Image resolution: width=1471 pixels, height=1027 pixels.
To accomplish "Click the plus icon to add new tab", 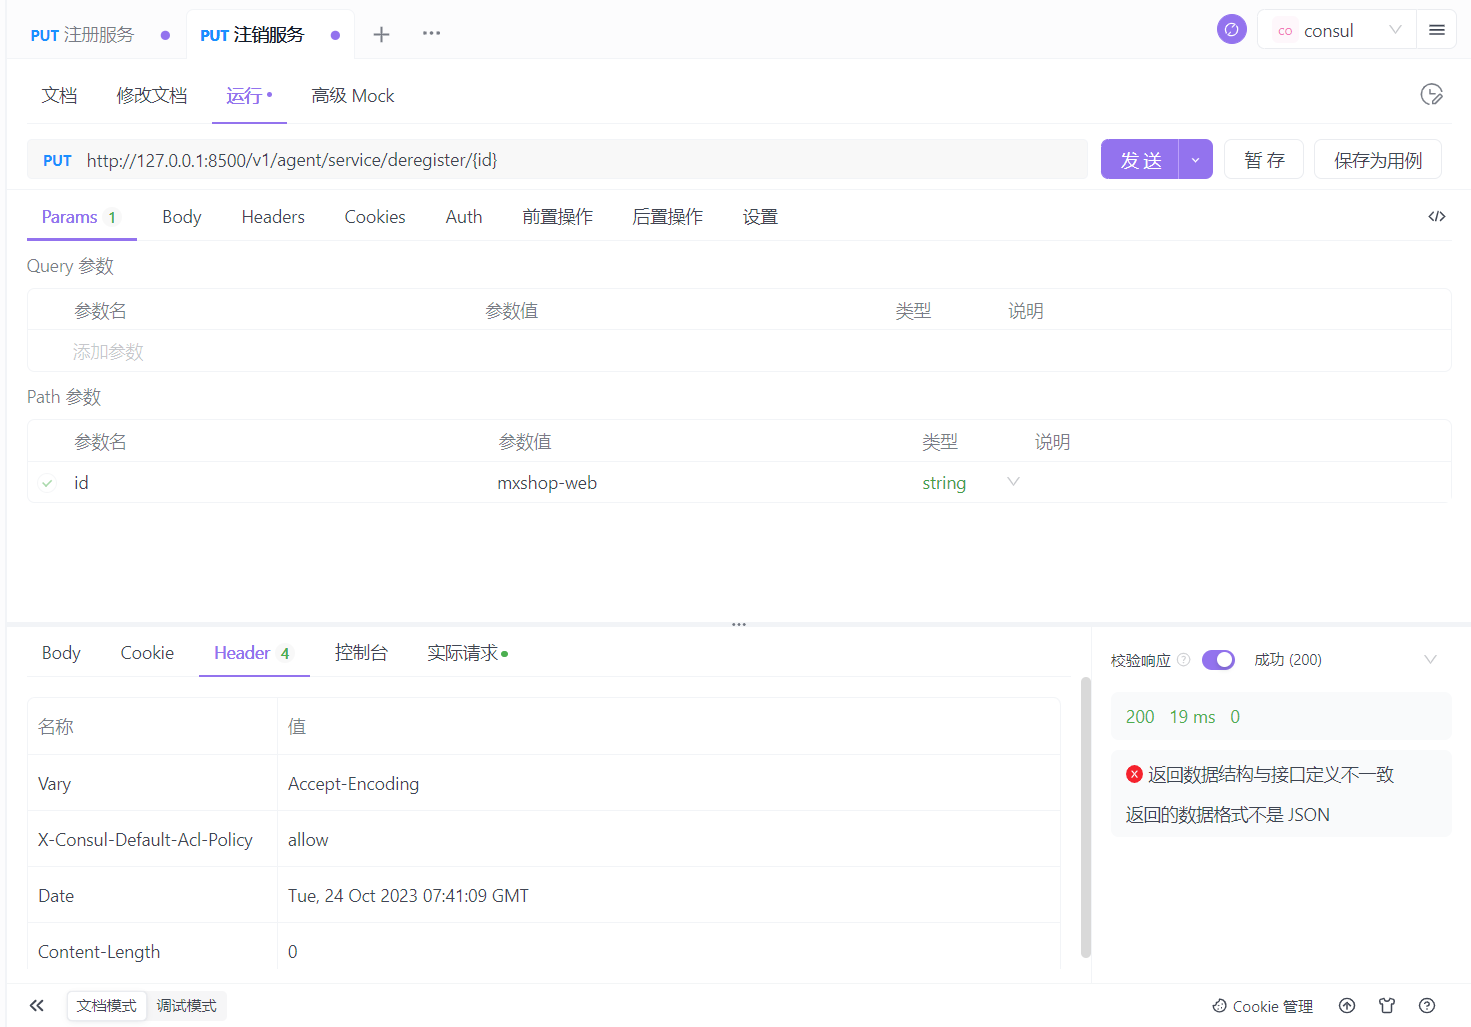I will tap(381, 35).
